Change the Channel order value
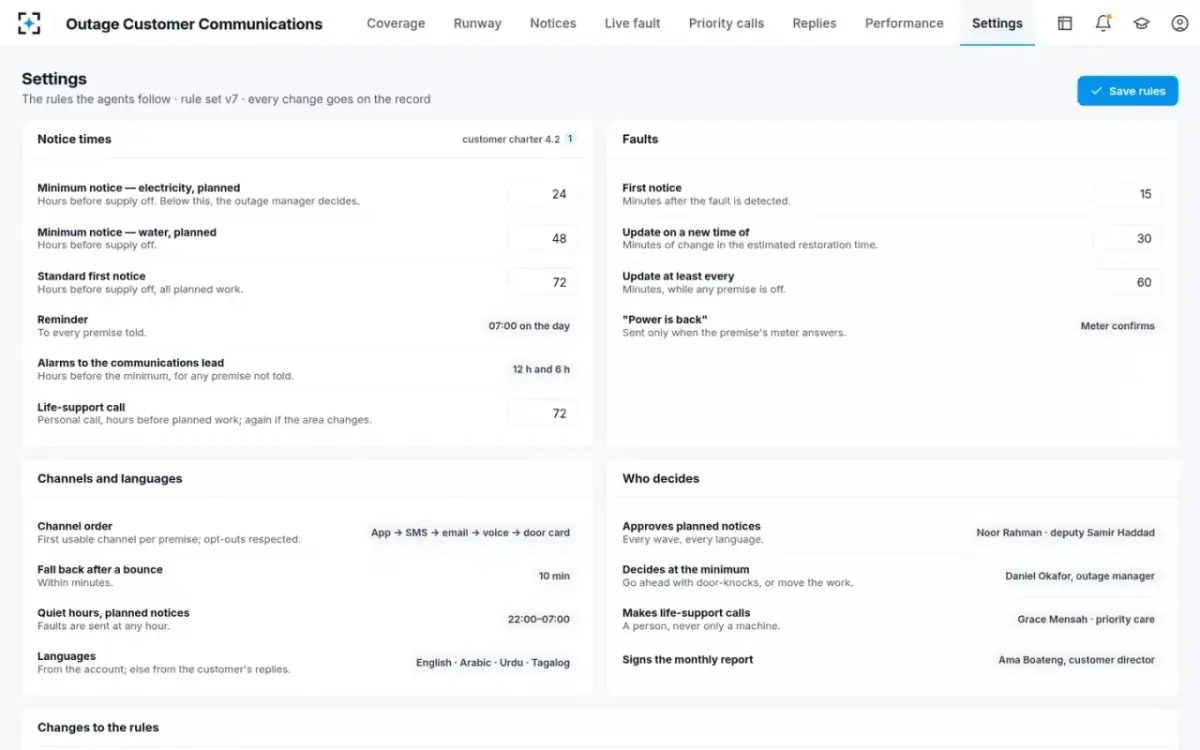The image size is (1200, 750). tap(470, 533)
